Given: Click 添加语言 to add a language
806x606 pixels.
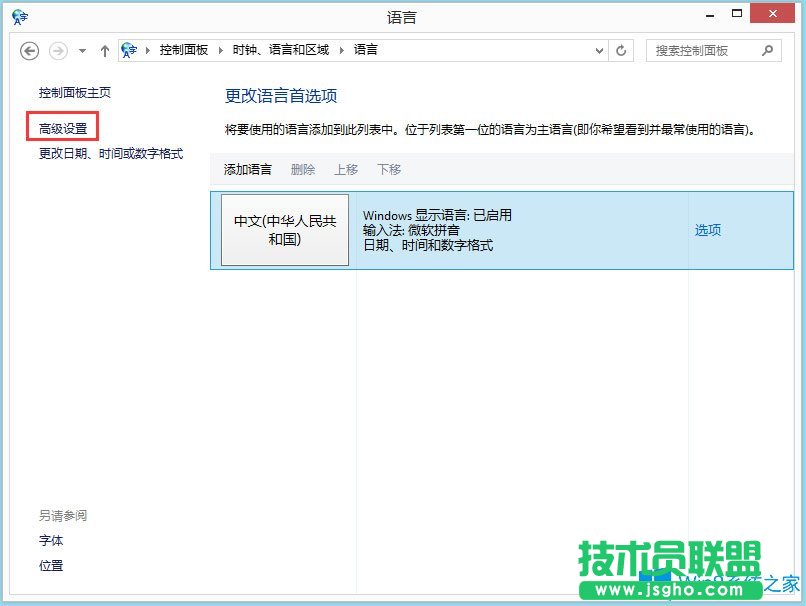Looking at the screenshot, I should (x=246, y=169).
